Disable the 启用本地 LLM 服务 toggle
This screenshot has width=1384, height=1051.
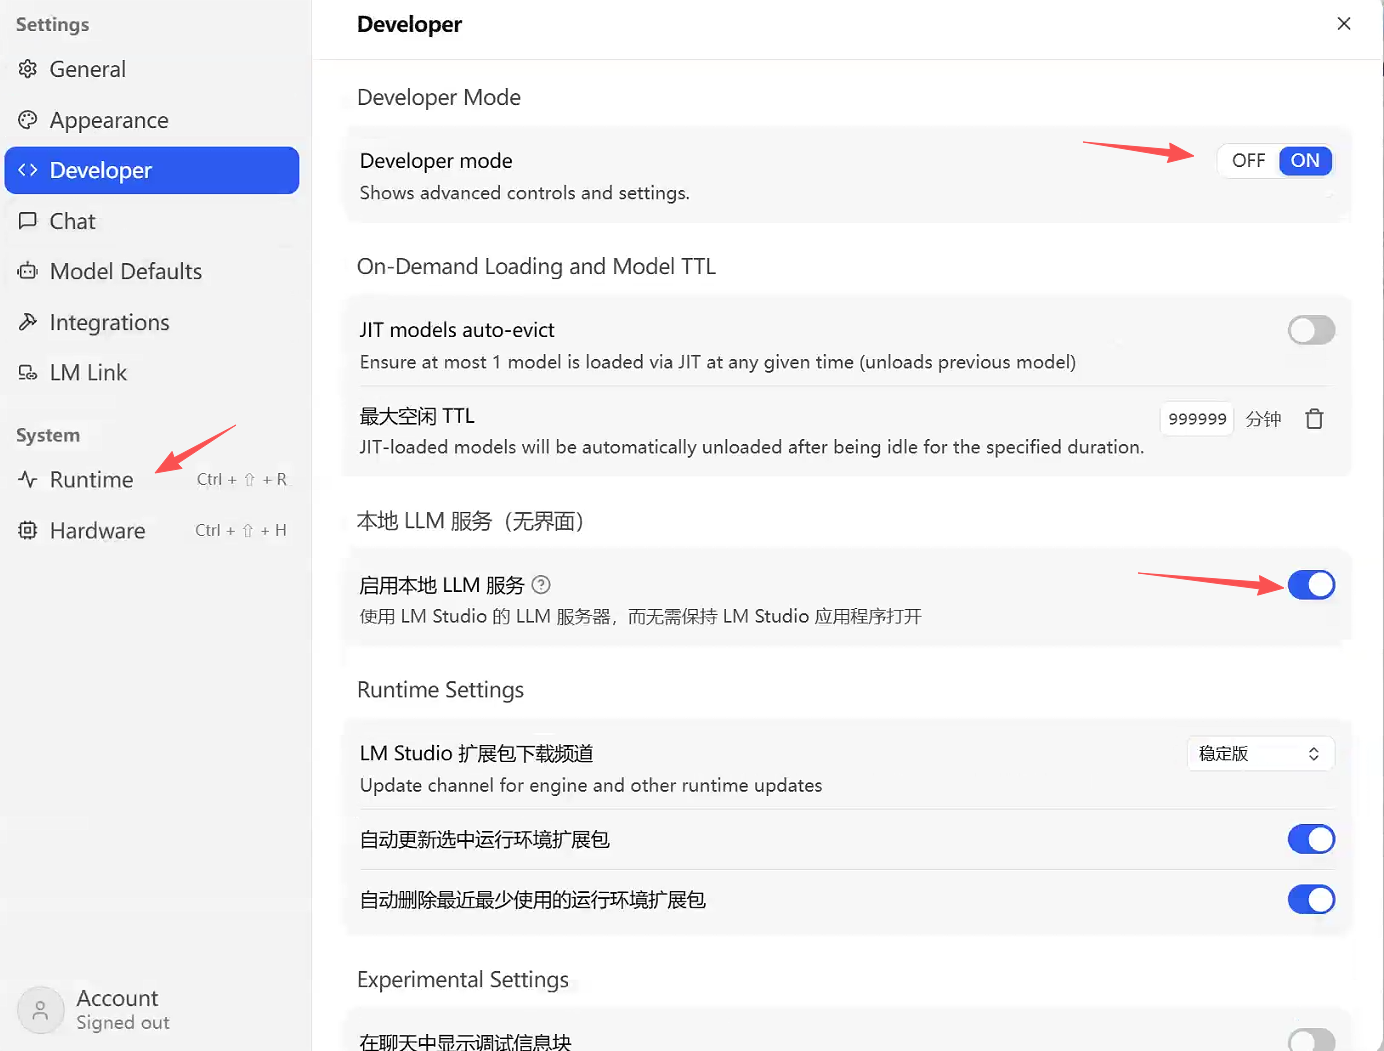1311,585
